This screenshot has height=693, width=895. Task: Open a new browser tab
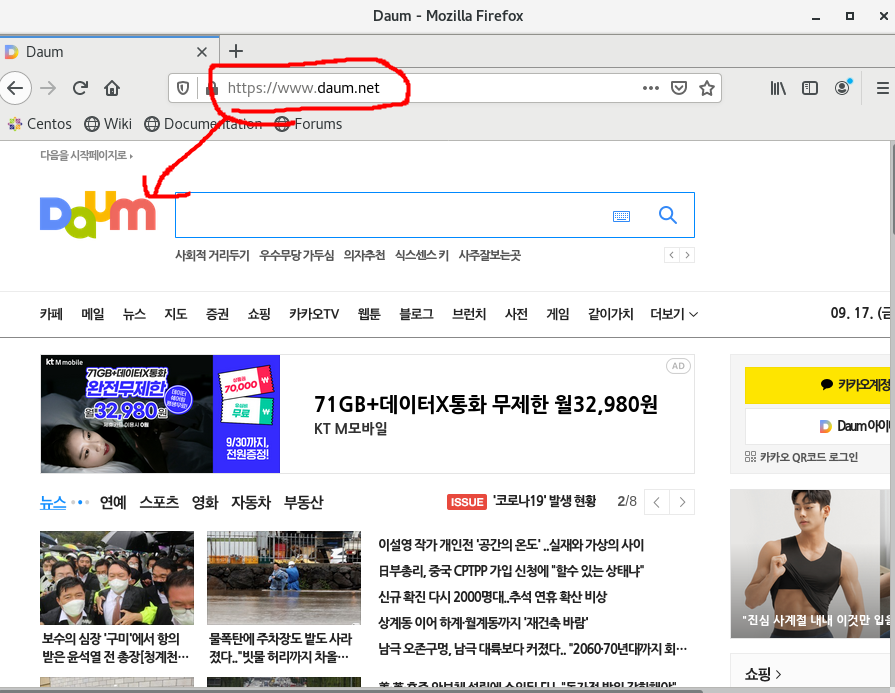pyautogui.click(x=236, y=51)
